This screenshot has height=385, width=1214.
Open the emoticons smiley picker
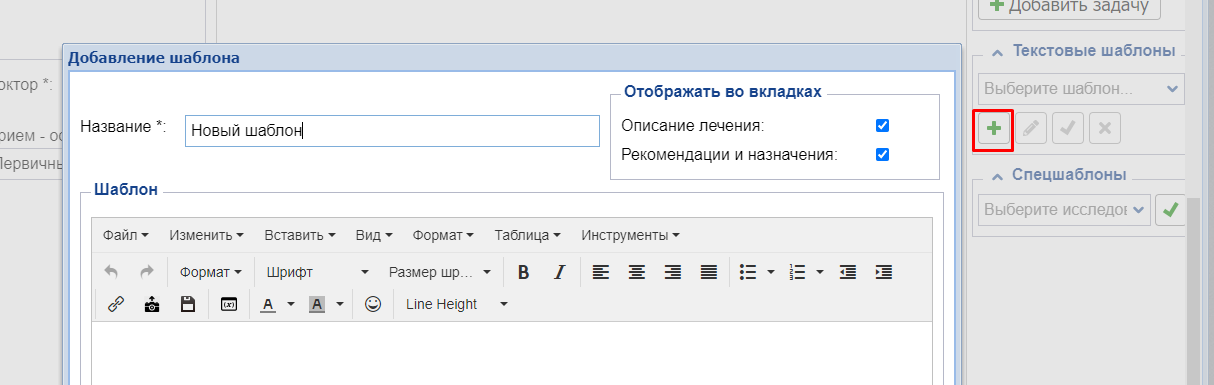pyautogui.click(x=373, y=304)
